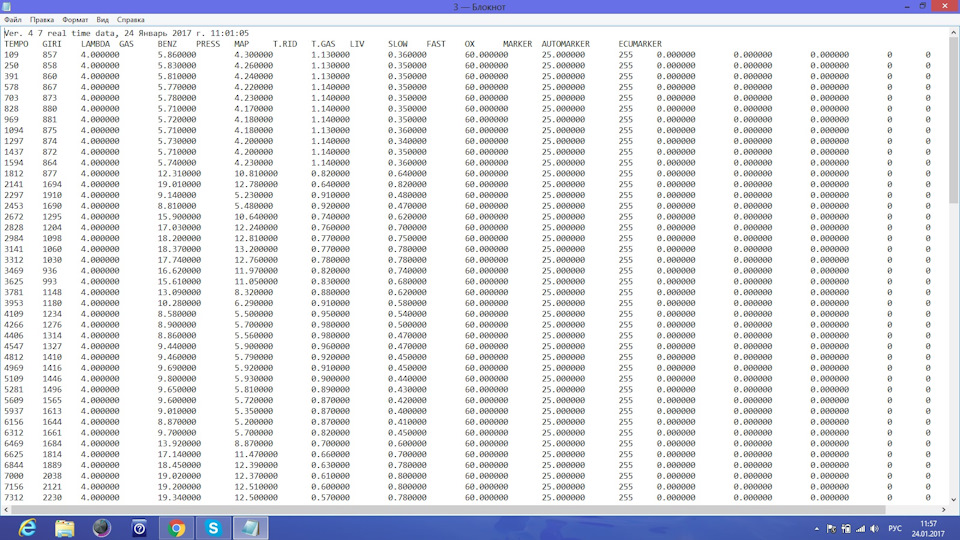Open the dark sphere app on taskbar
This screenshot has height=540, width=960.
[102, 528]
